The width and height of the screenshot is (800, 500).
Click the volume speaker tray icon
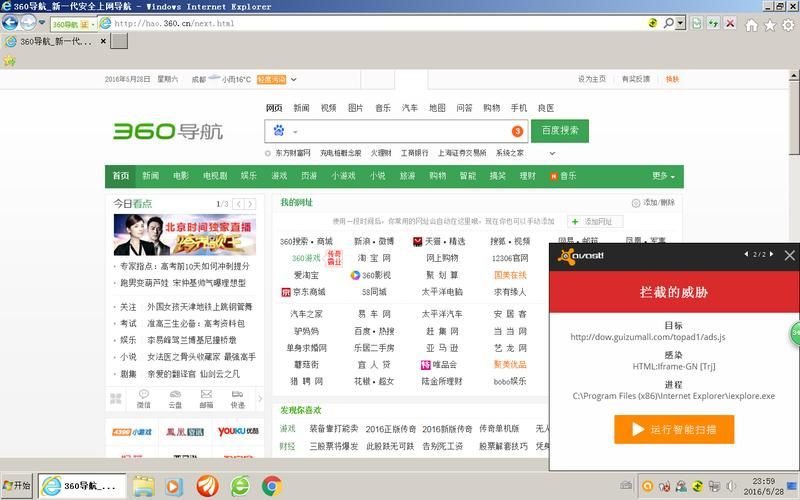pos(731,486)
